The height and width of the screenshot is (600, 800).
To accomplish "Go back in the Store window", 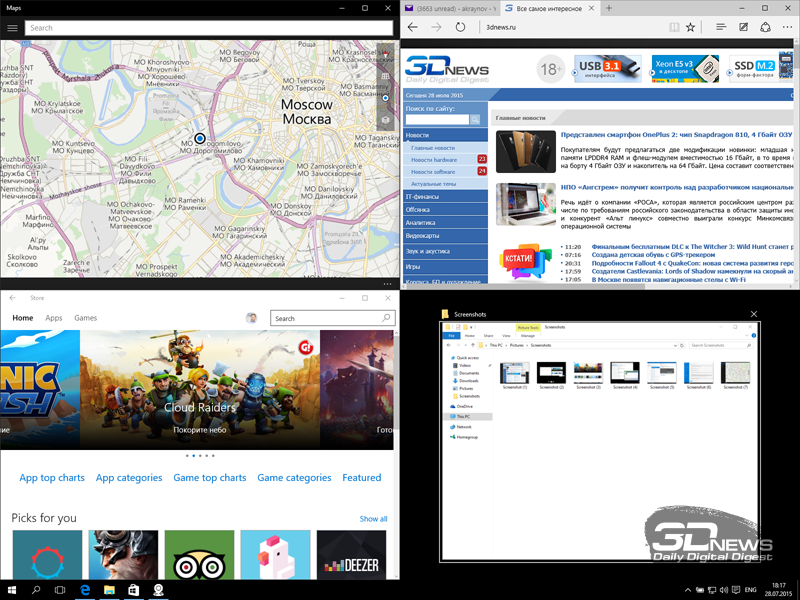I will coord(13,298).
